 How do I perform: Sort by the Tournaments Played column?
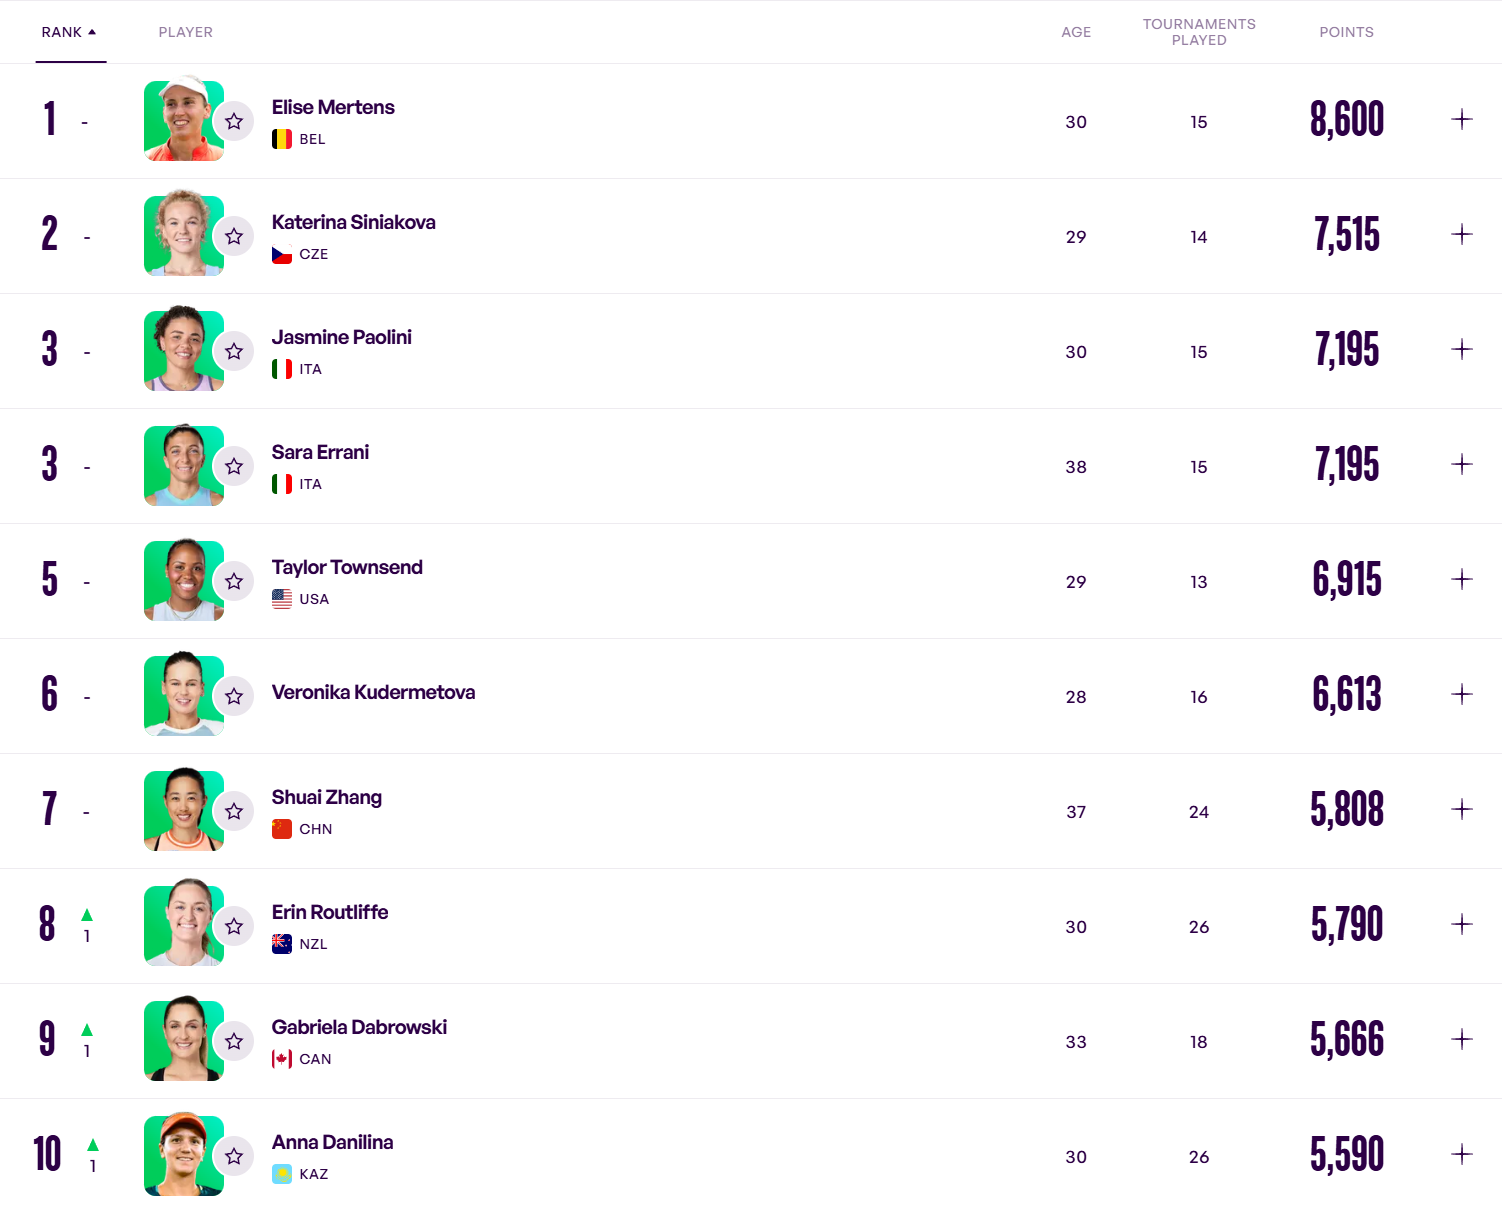click(x=1199, y=32)
